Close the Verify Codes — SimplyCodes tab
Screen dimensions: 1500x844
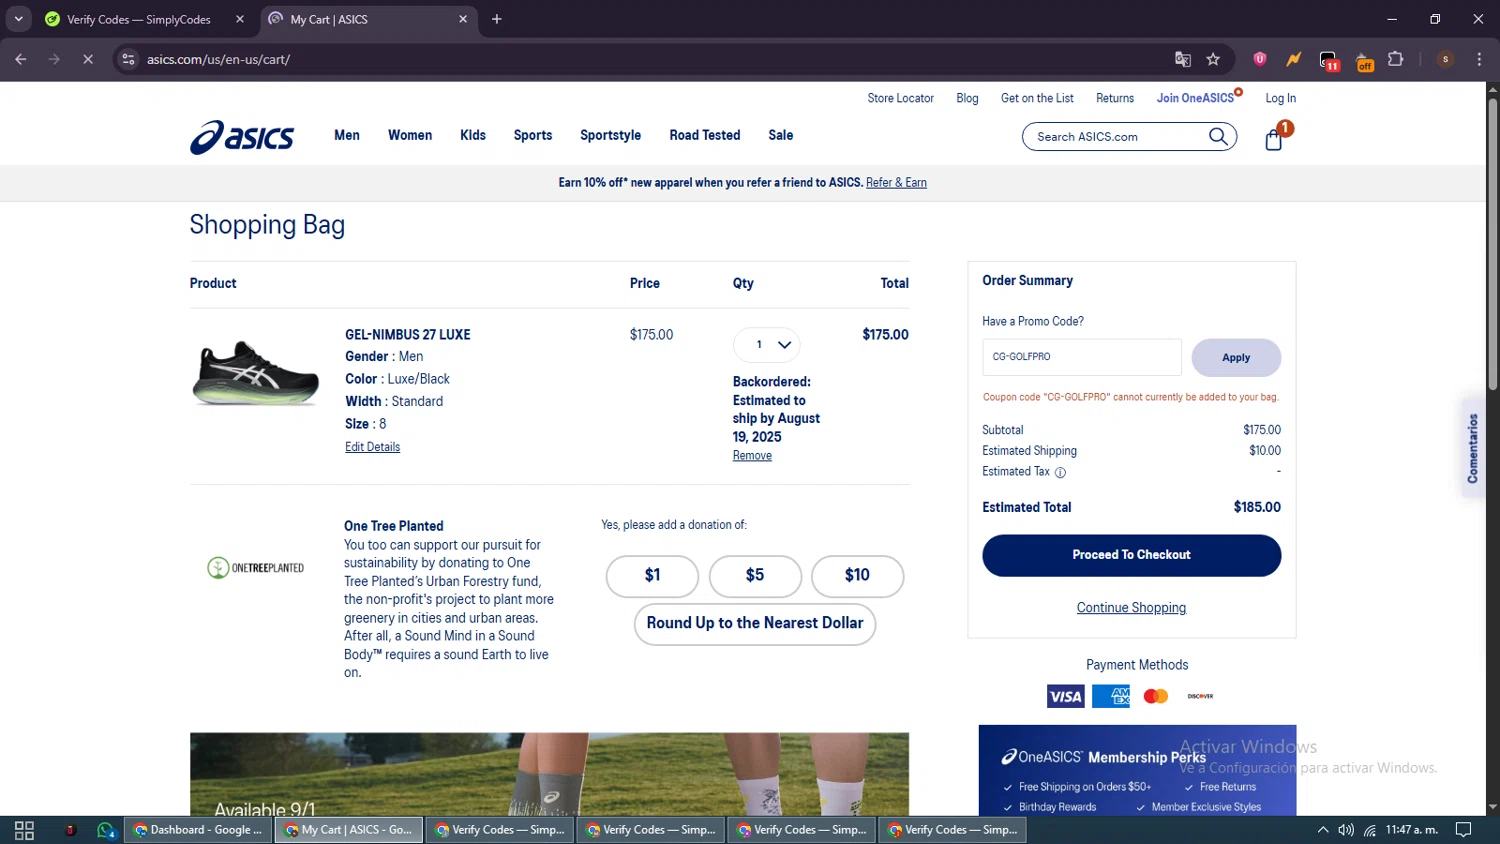click(x=240, y=19)
